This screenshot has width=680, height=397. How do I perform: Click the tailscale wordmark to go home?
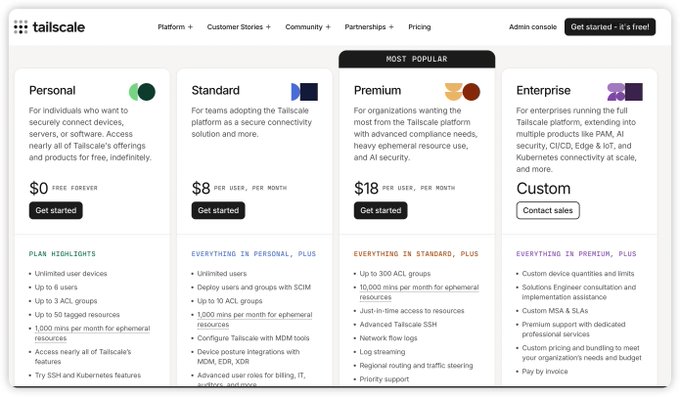pos(59,27)
